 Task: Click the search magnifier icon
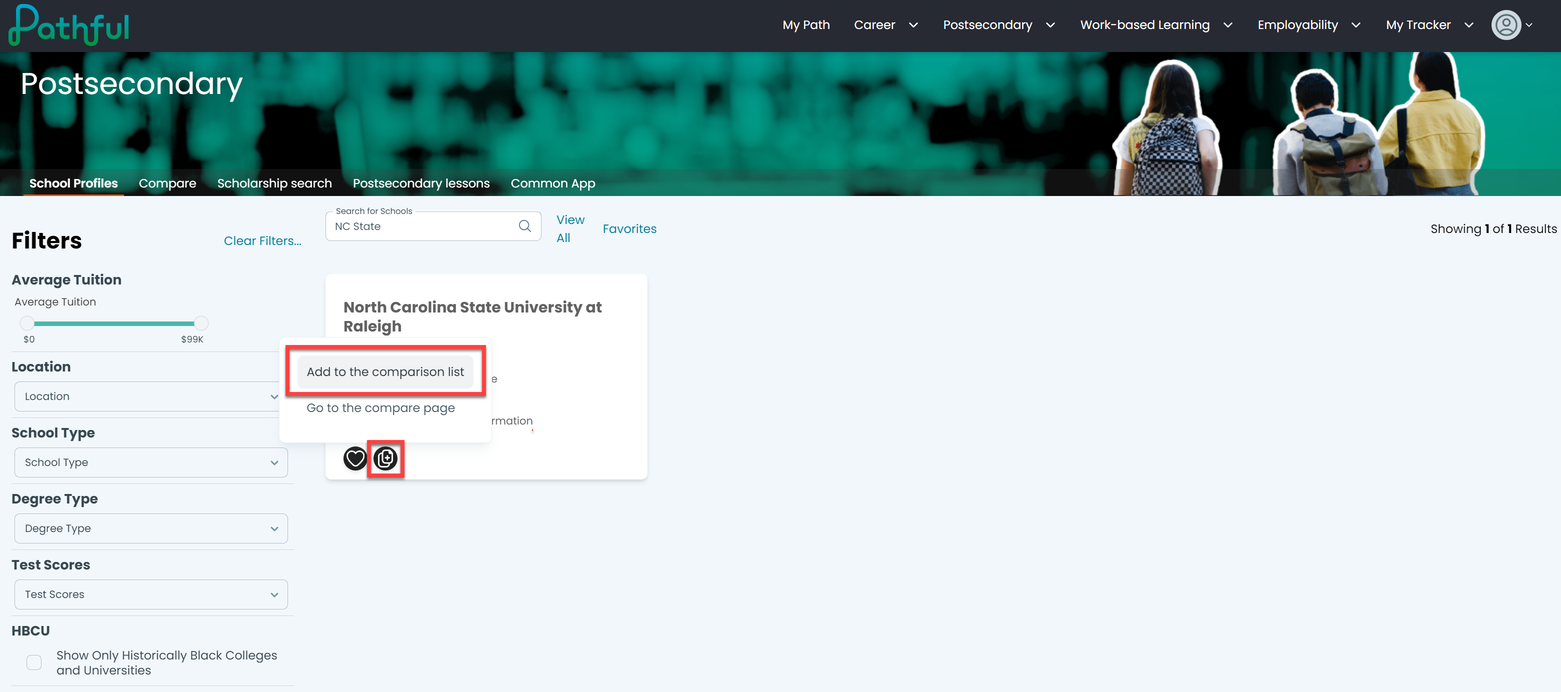click(525, 226)
